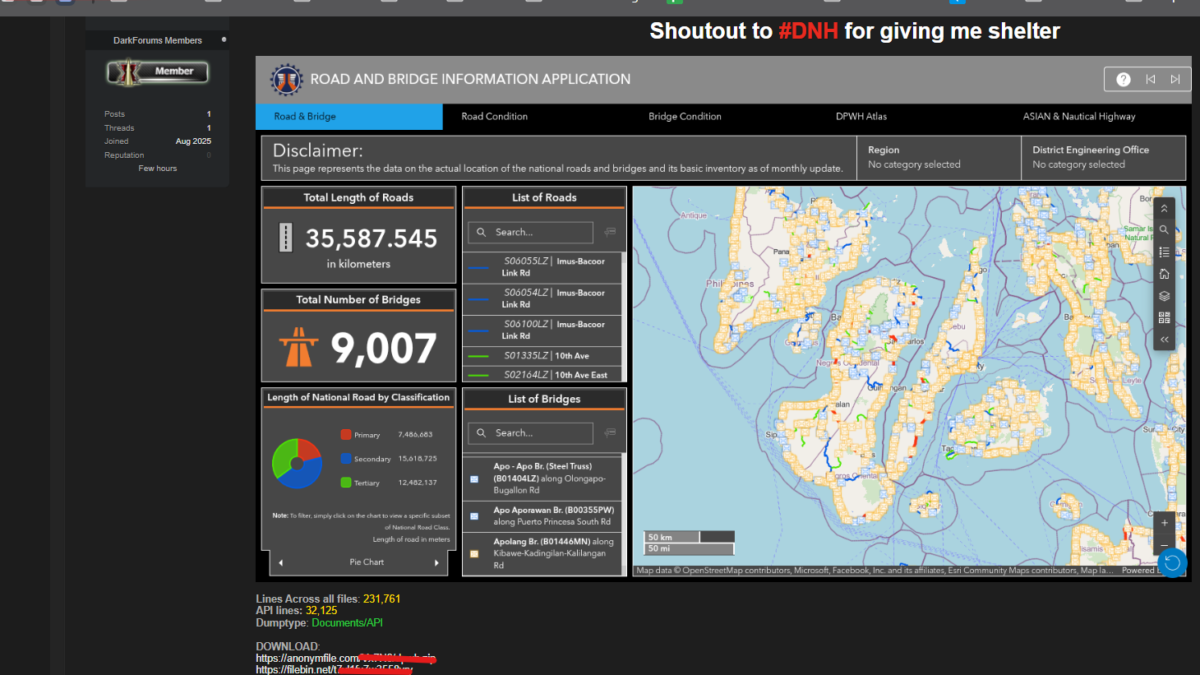This screenshot has width=1200, height=675.
Task: Open the DPWH Atlas tab
Action: pyautogui.click(x=861, y=117)
